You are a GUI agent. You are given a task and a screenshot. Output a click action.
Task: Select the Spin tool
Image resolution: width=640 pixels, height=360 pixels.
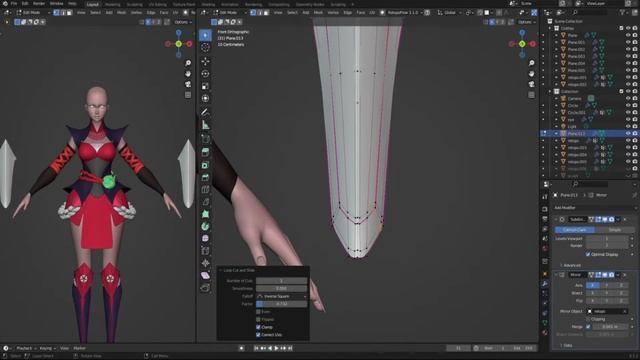pyautogui.click(x=205, y=226)
